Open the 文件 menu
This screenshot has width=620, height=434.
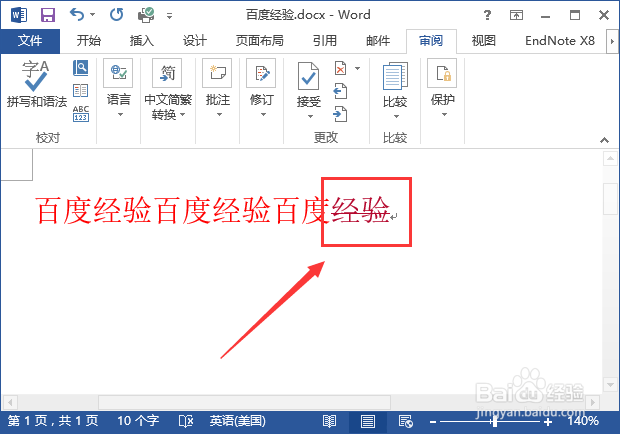30,41
